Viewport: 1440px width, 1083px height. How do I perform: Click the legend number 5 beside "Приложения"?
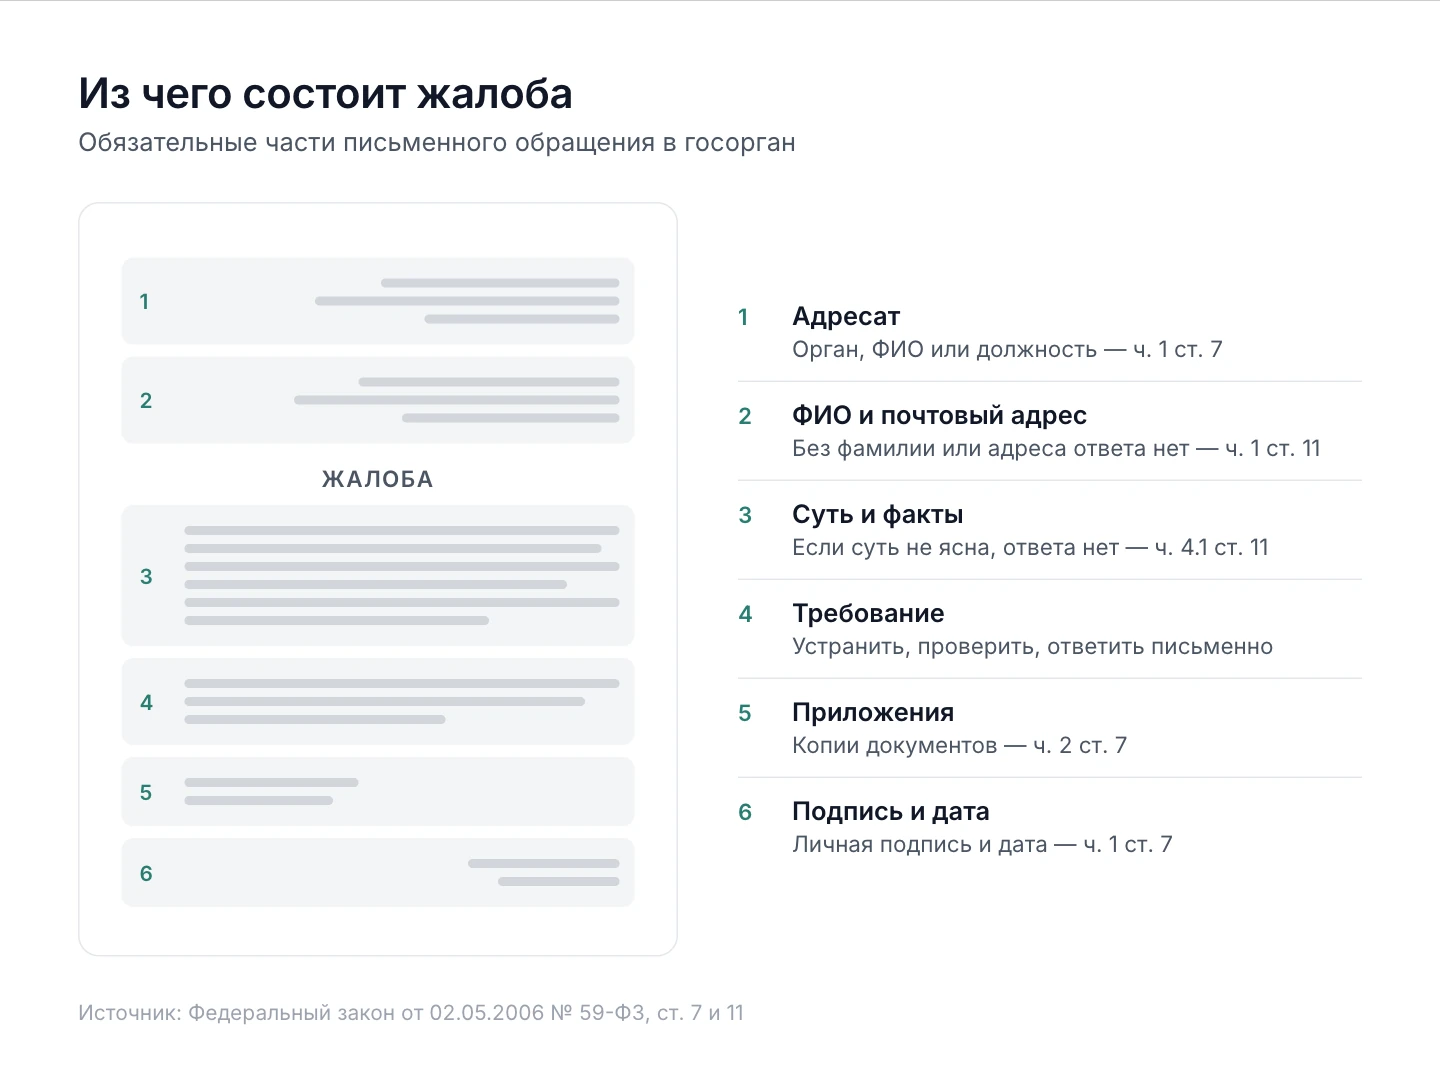[x=744, y=713]
